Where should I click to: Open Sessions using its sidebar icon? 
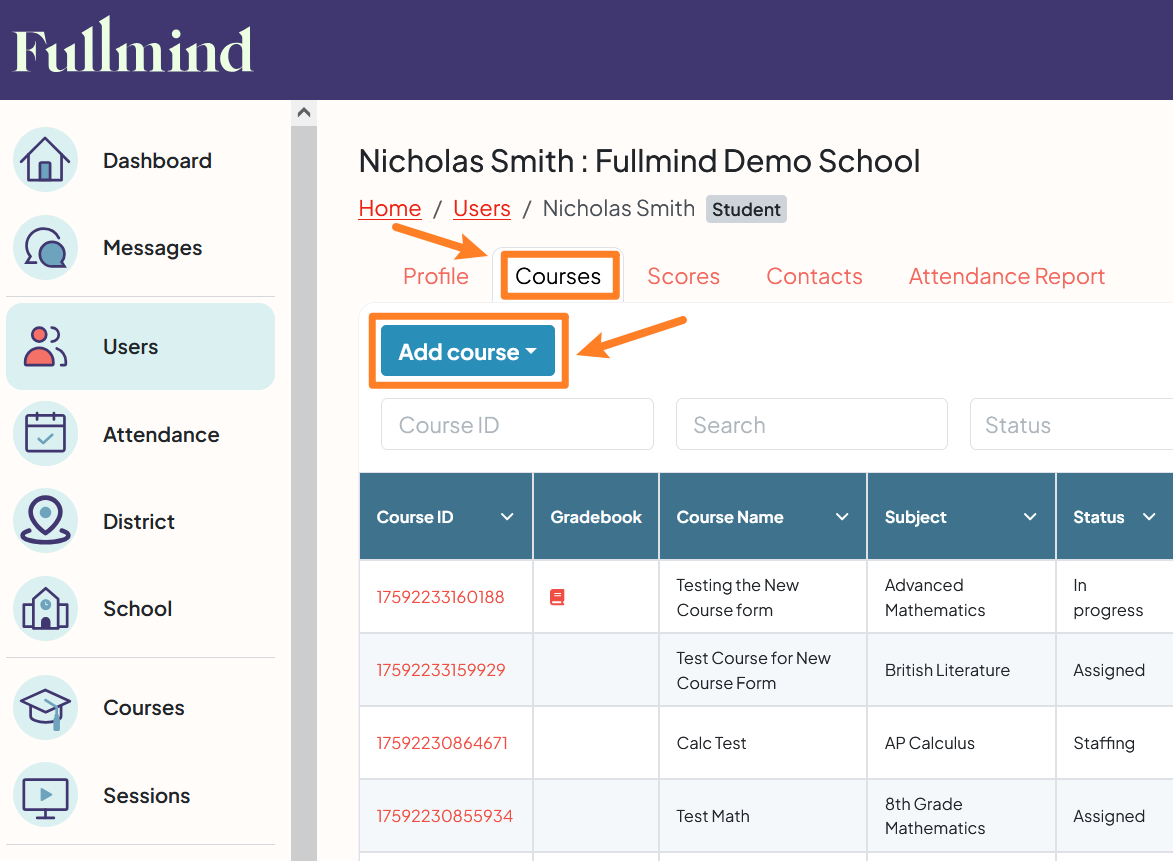(x=45, y=795)
